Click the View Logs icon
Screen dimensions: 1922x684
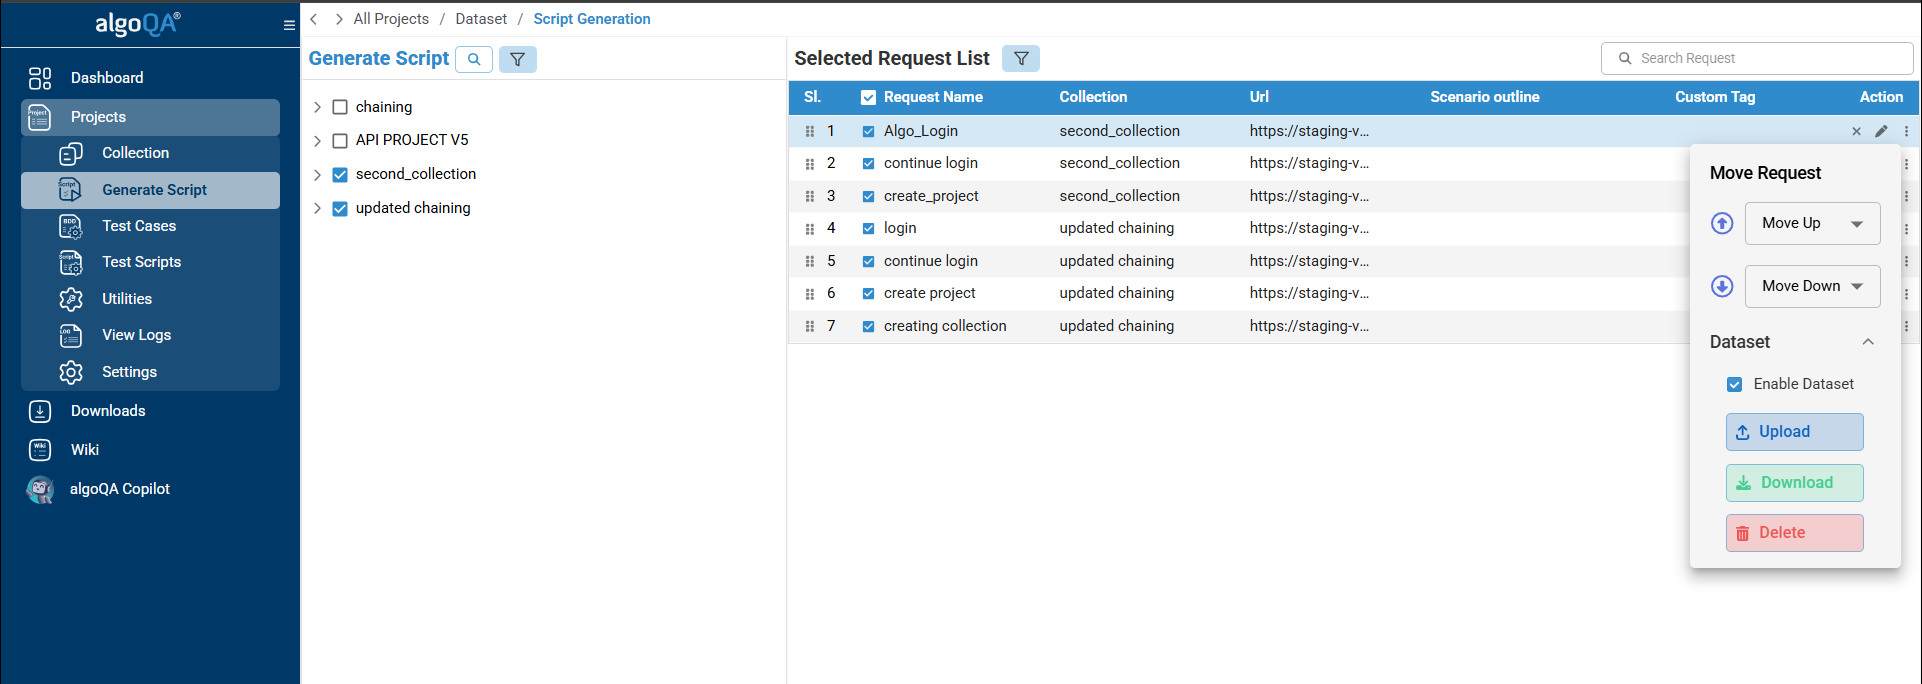[x=71, y=335]
